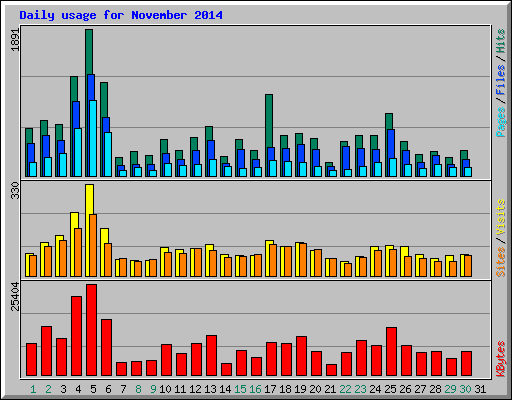Image resolution: width=512 pixels, height=400 pixels.
Task: Click day label 10 on the x-axis
Action: (165, 389)
